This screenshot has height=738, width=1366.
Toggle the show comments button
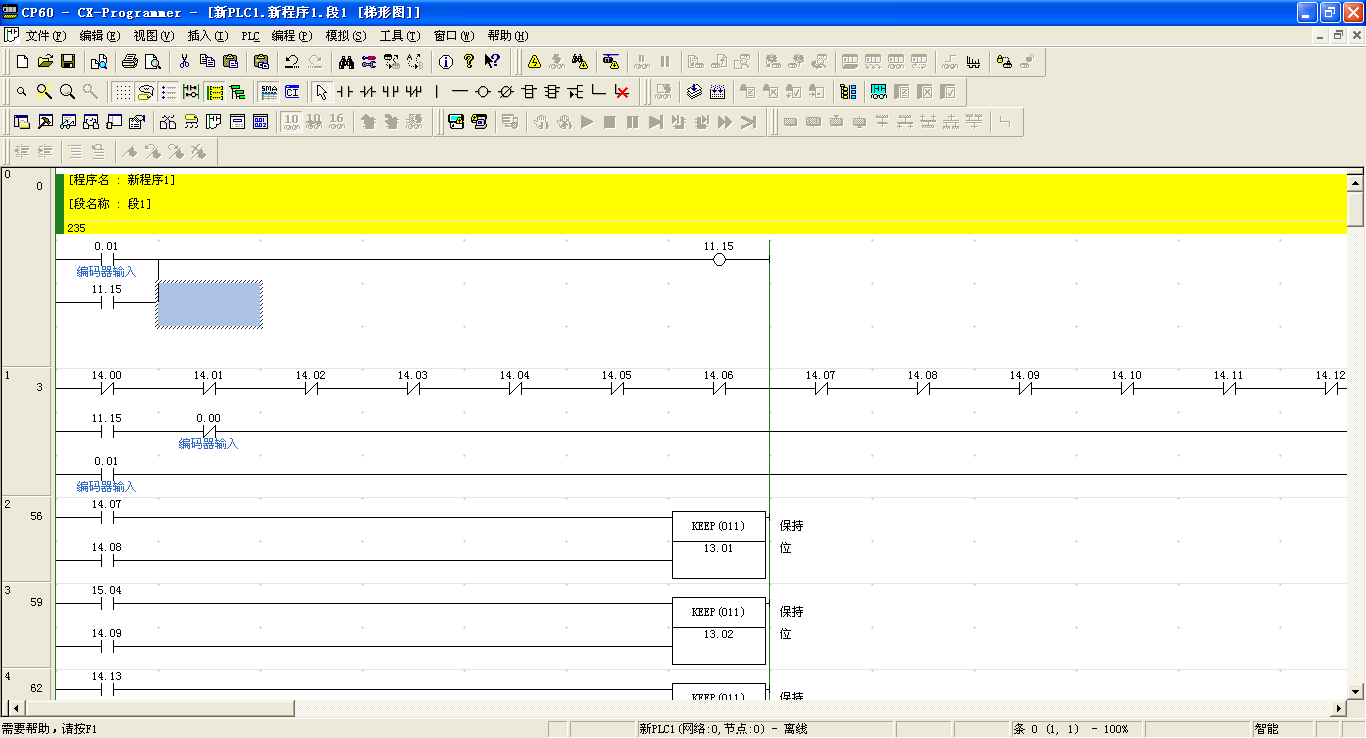click(145, 92)
